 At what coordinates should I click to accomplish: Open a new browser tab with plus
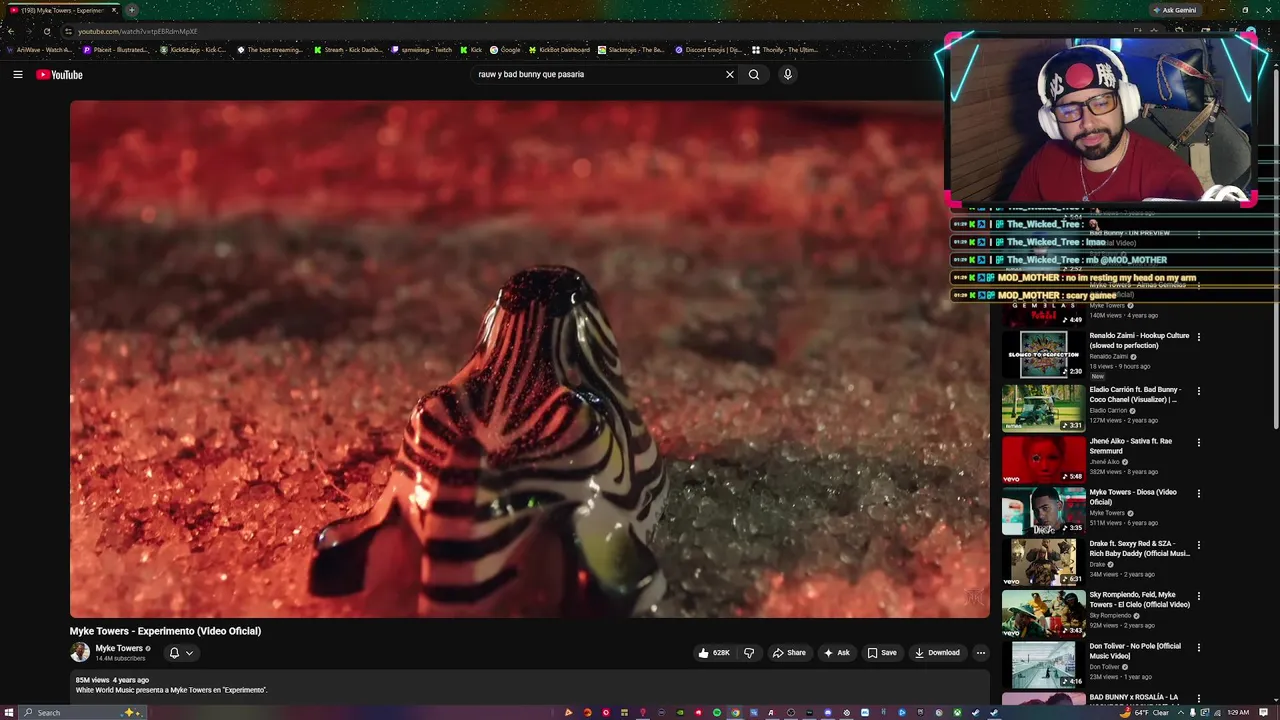pos(131,10)
